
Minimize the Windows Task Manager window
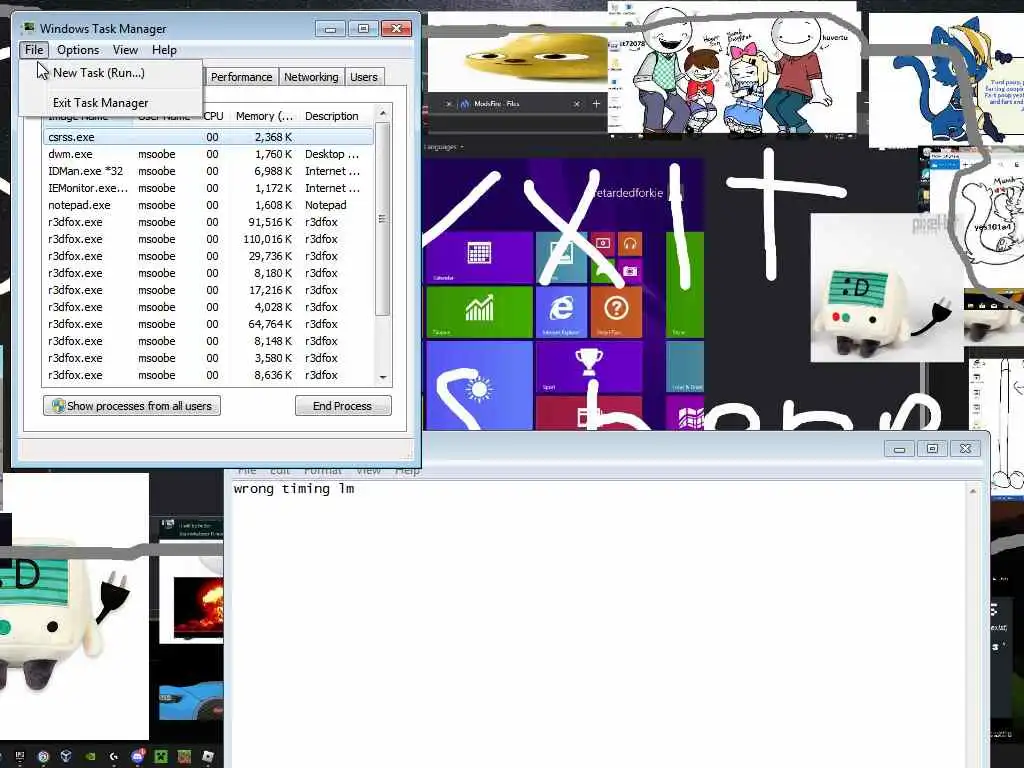330,29
